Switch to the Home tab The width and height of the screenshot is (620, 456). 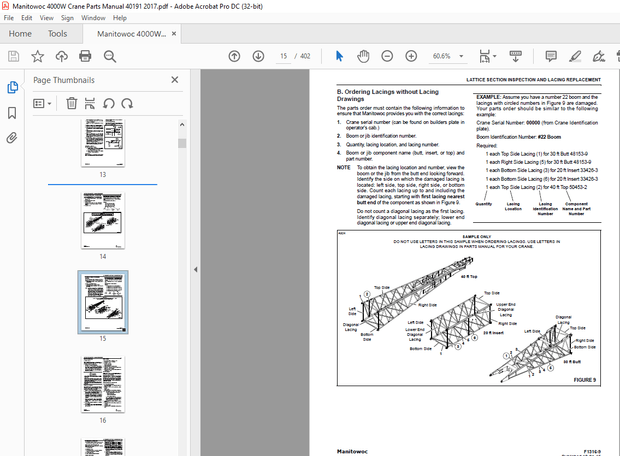click(20, 34)
